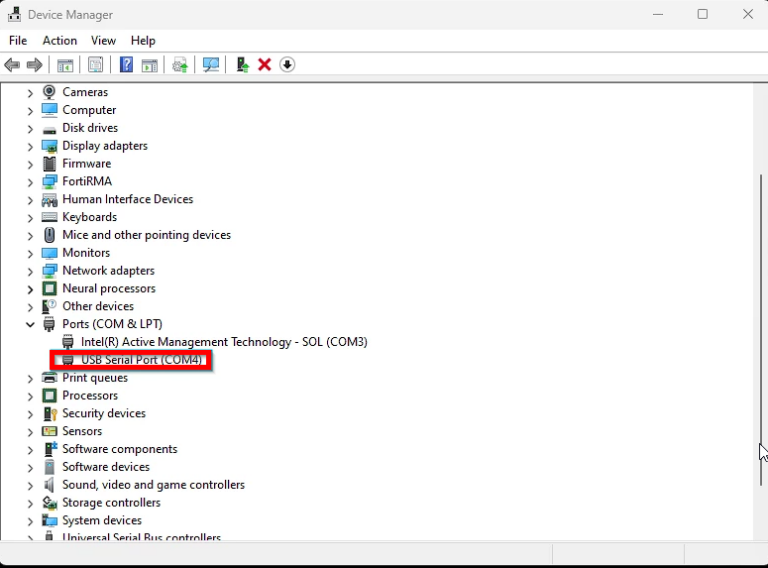Click the Security devices key icon
Image resolution: width=768 pixels, height=568 pixels.
pyautogui.click(x=50, y=414)
